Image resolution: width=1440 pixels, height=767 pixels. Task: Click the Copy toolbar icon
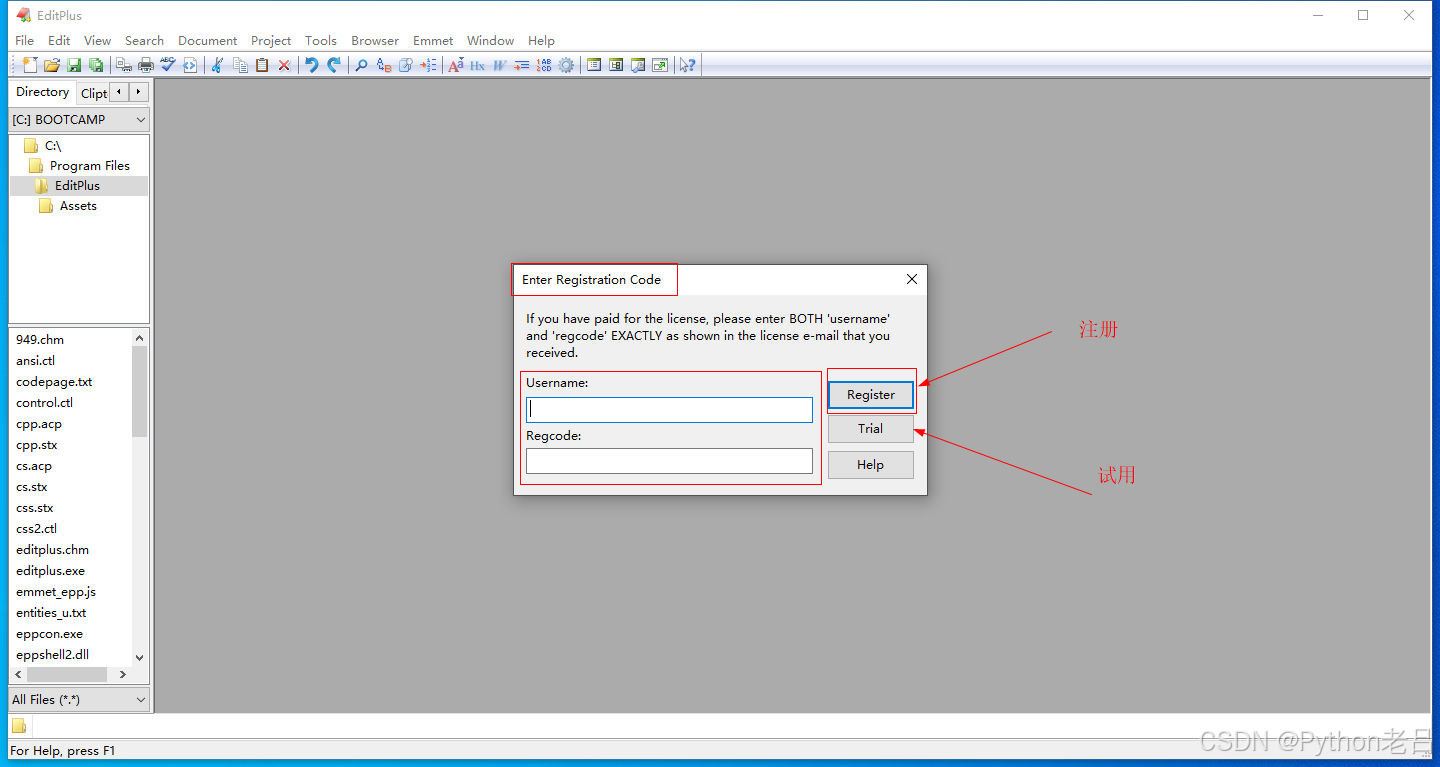coord(240,65)
